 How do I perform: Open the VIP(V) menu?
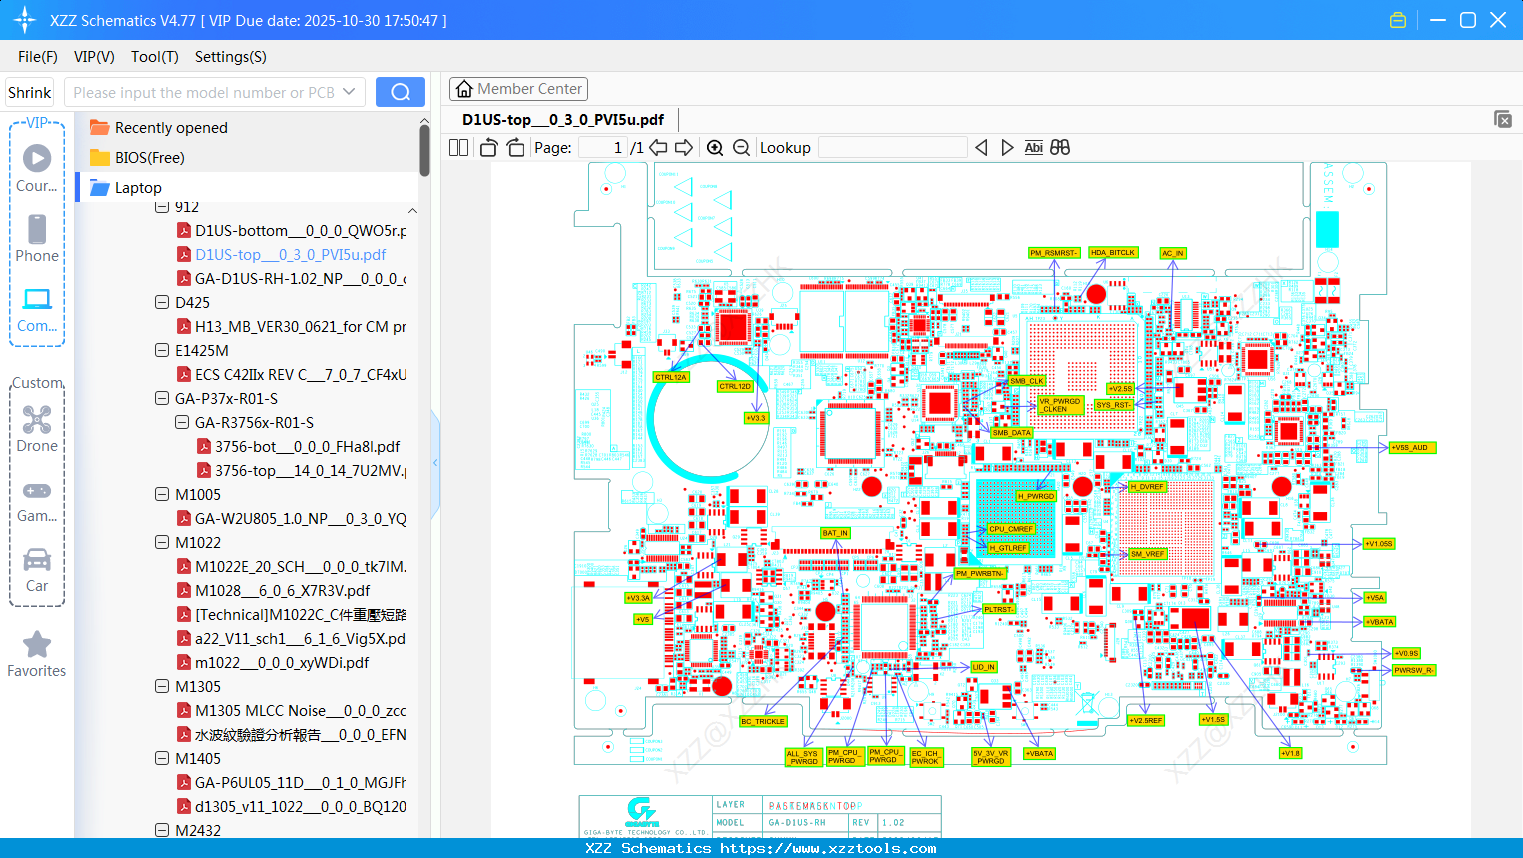pyautogui.click(x=94, y=57)
